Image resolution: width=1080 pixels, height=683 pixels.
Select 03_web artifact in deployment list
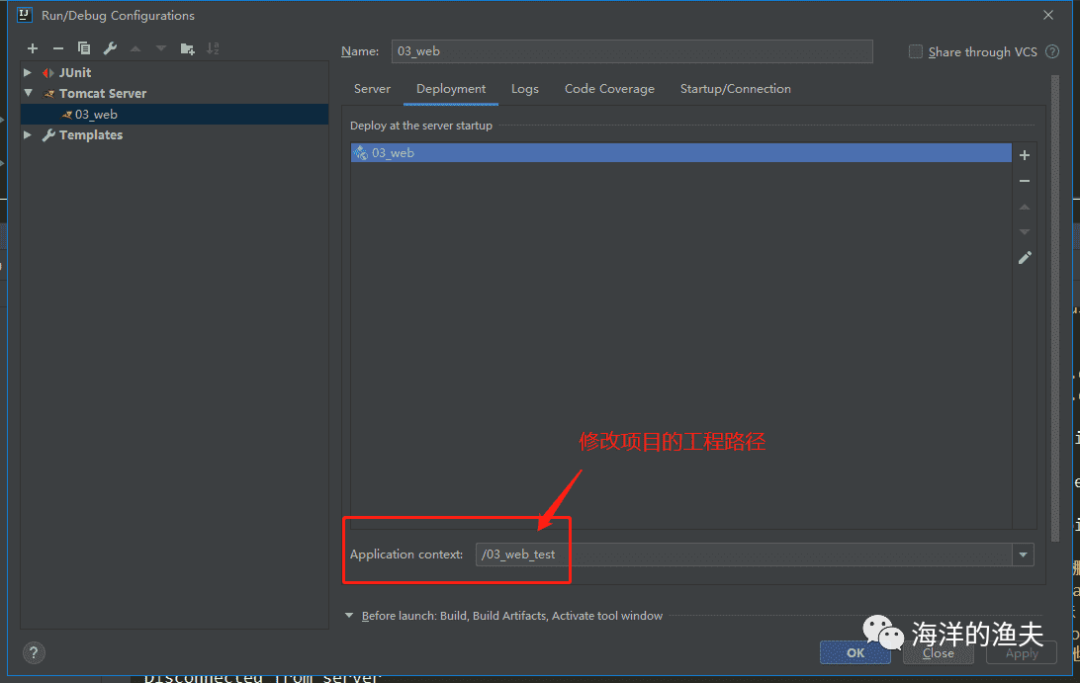[681, 153]
